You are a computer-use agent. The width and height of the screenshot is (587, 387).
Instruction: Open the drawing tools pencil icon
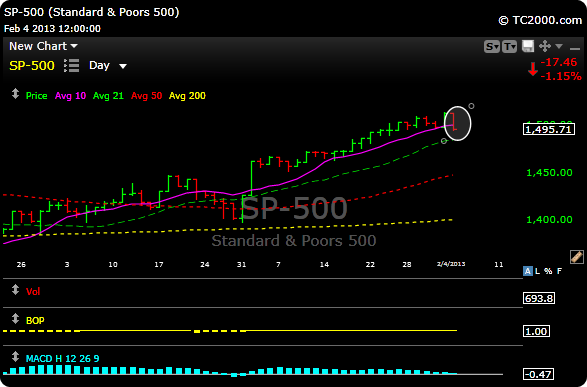(577, 257)
